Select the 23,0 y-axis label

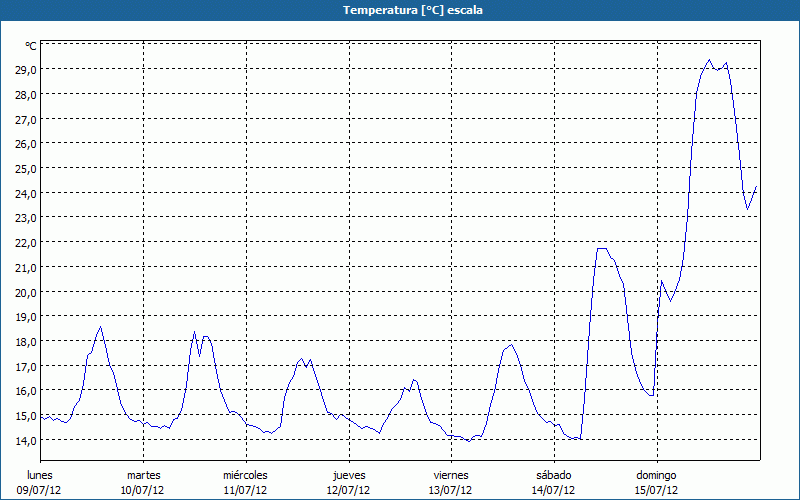[x=26, y=218]
